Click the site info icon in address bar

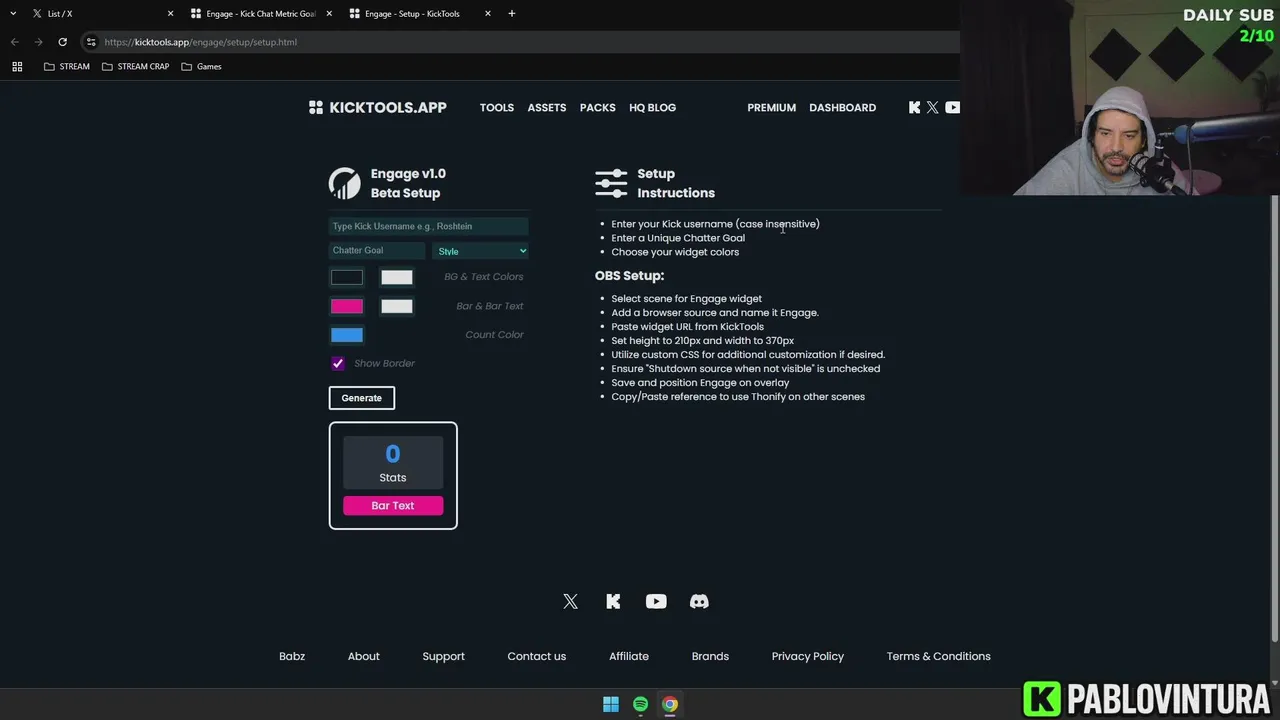(x=91, y=42)
